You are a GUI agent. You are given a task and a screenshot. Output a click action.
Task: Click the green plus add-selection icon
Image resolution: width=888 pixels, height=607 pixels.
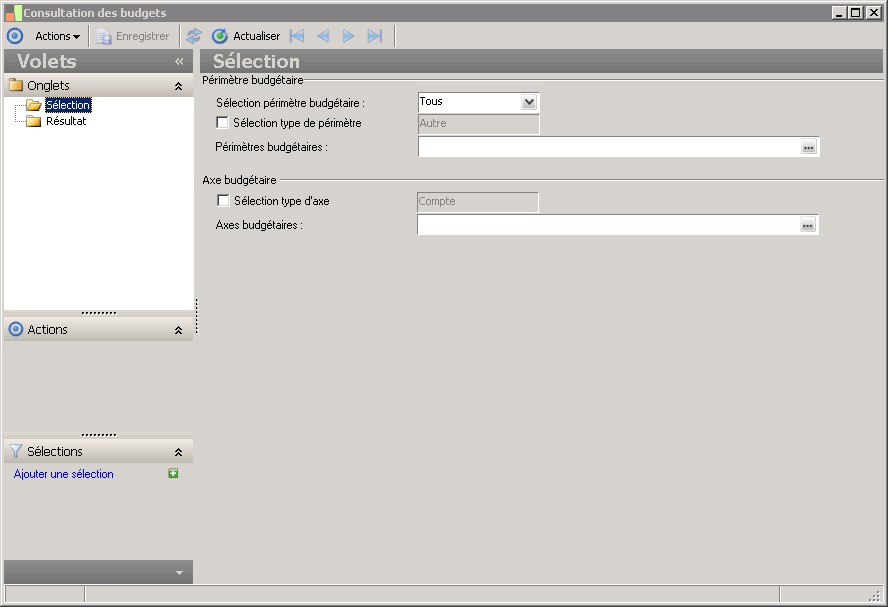pyautogui.click(x=173, y=473)
